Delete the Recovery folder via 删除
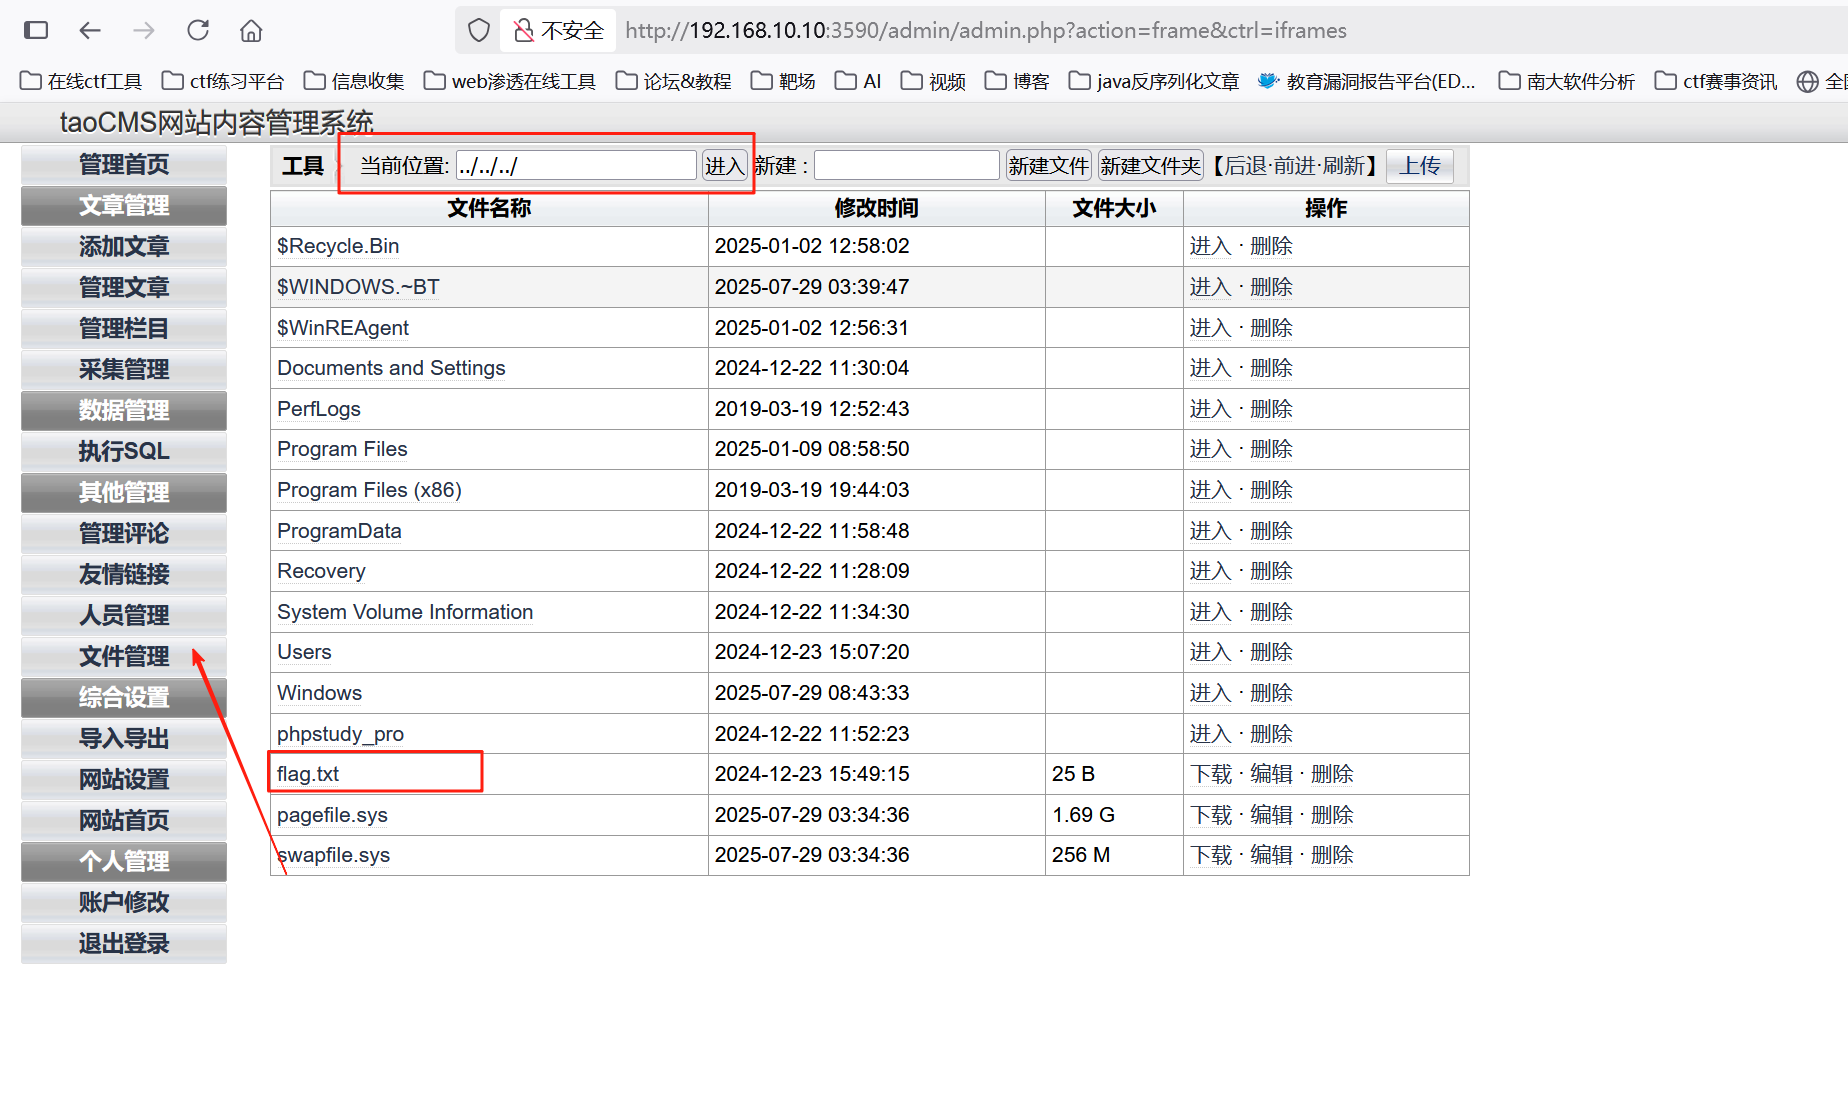The image size is (1848, 1107). click(x=1272, y=571)
